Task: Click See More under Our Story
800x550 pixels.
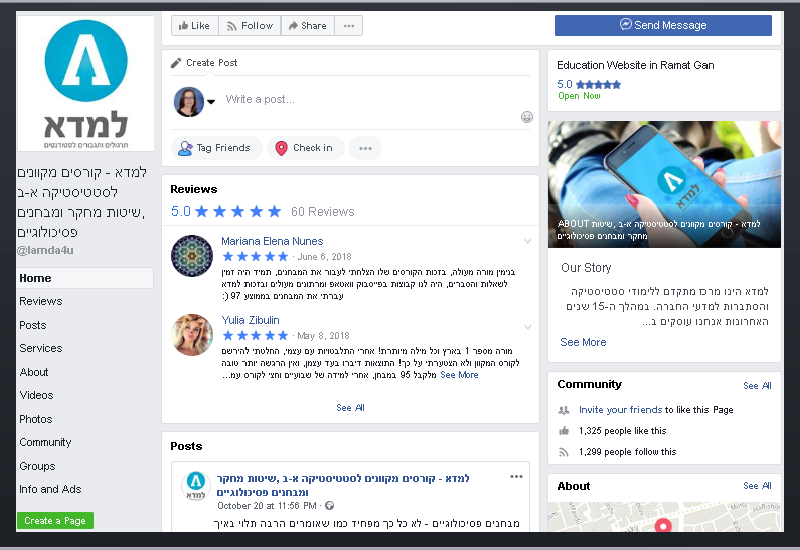Action: 583,342
